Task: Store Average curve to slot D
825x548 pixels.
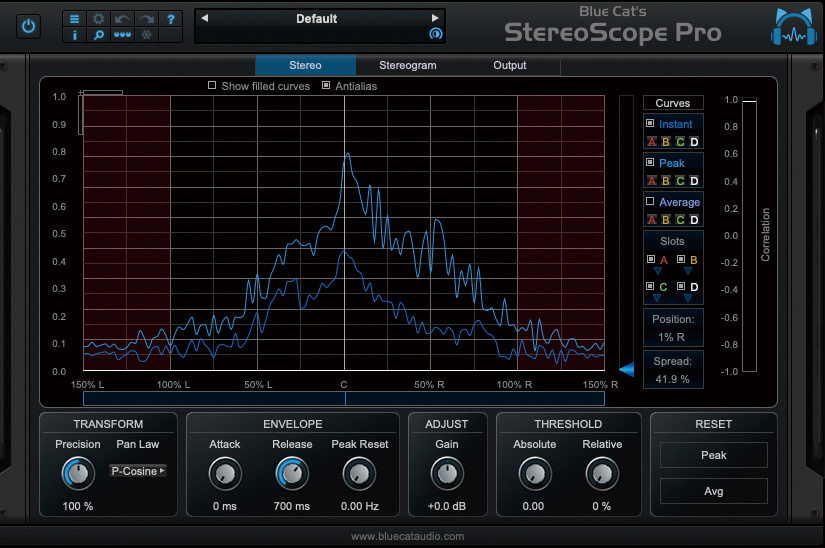Action: pyautogui.click(x=694, y=219)
